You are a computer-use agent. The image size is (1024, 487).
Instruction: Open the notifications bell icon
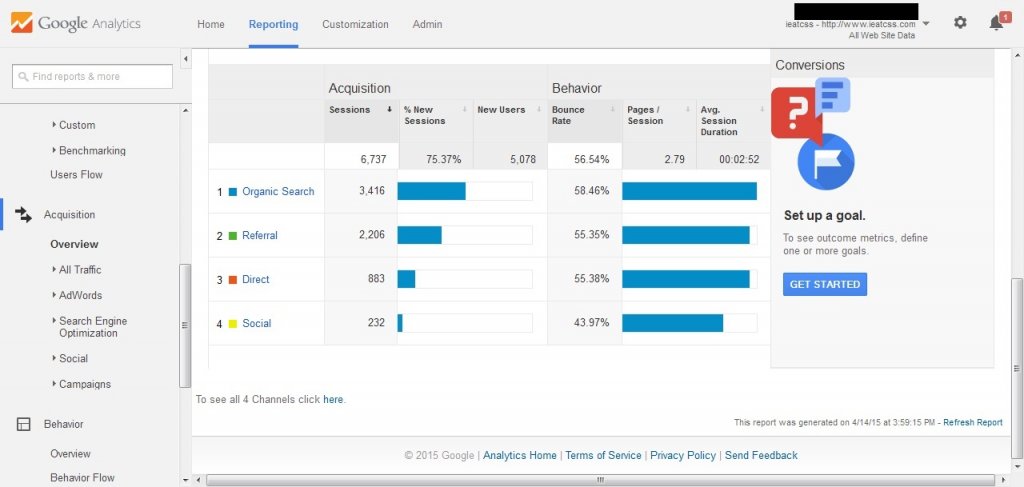[x=996, y=23]
